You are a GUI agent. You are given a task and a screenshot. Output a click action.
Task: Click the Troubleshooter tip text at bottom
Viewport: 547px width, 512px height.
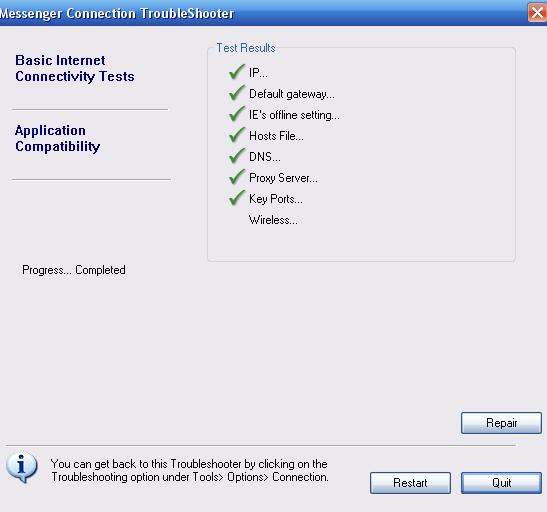click(x=190, y=470)
